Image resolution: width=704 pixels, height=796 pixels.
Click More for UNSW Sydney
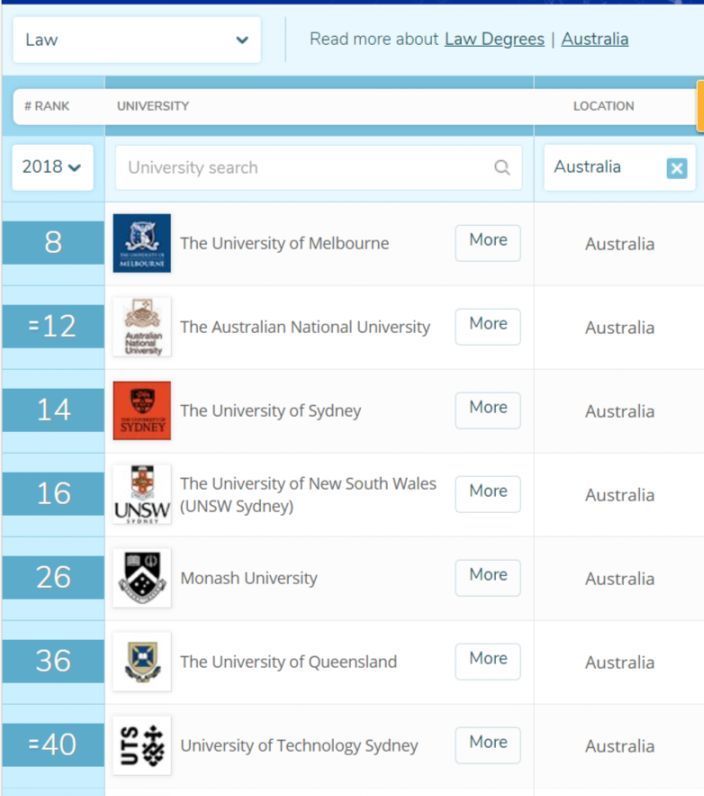[488, 494]
